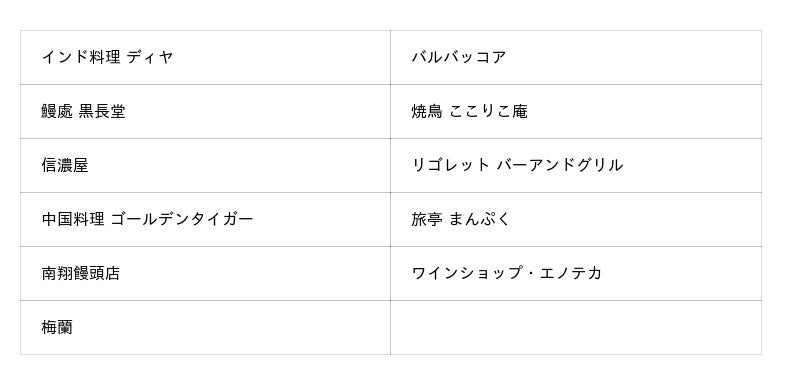This screenshot has height=385, width=800.
Task: Click the 梅蘭 restaurant name
Action: 57,327
